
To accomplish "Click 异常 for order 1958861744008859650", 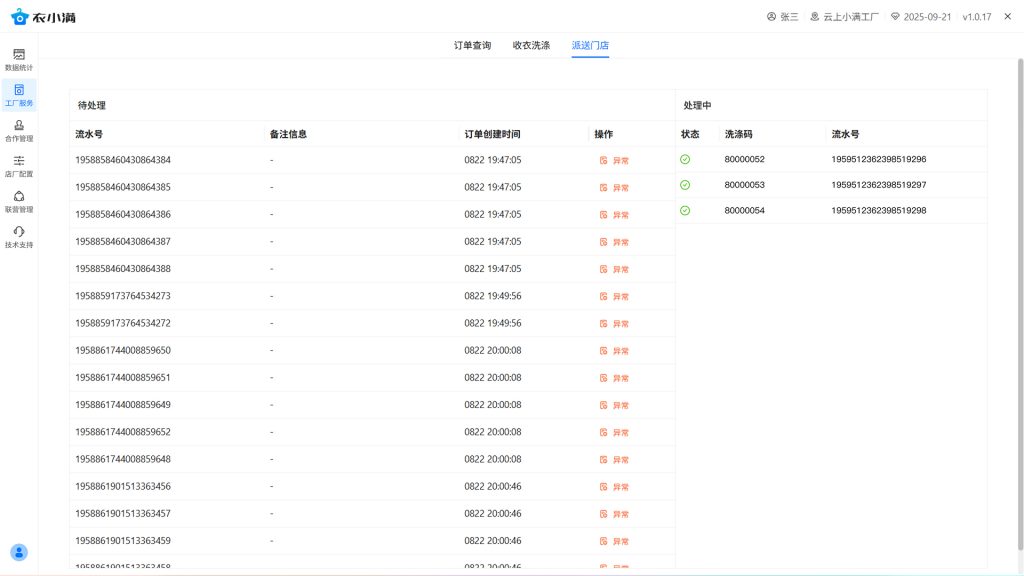I will pos(614,351).
